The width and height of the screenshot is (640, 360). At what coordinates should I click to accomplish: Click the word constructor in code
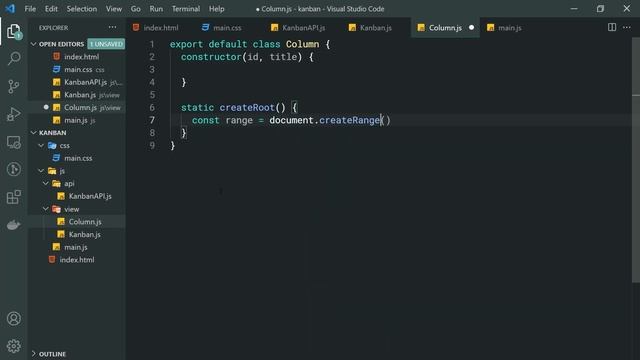(x=211, y=57)
